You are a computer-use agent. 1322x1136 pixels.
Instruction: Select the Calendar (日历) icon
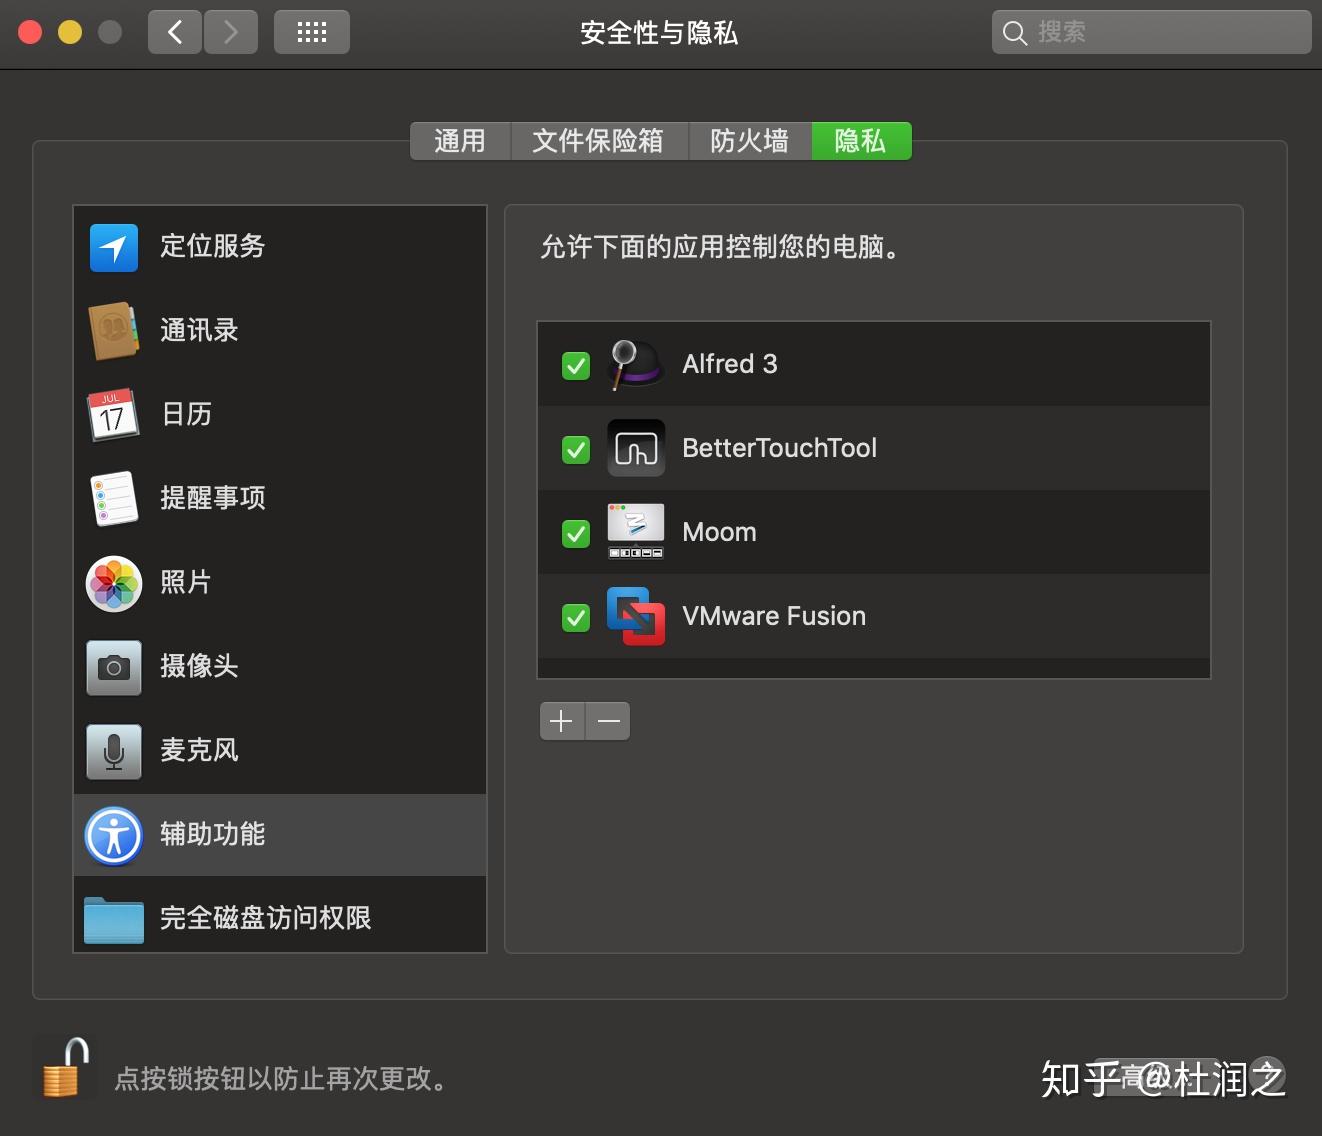click(112, 414)
